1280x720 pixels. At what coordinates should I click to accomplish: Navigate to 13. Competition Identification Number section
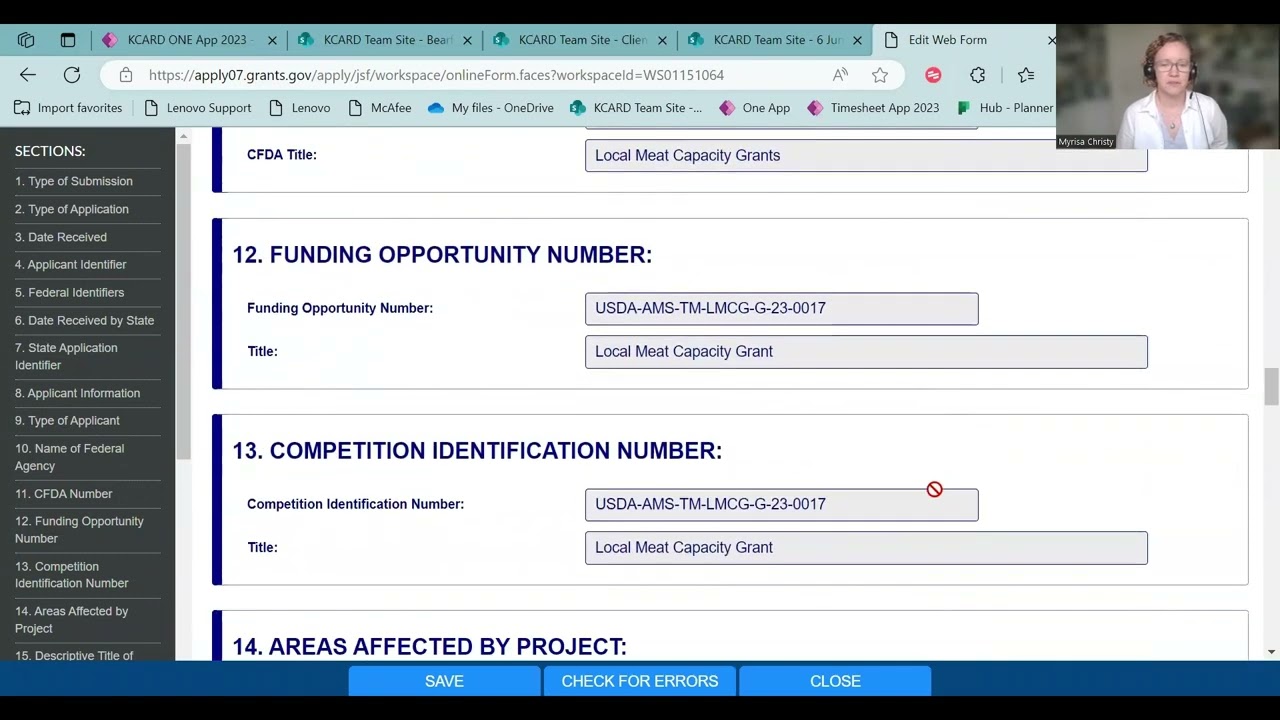click(x=72, y=574)
